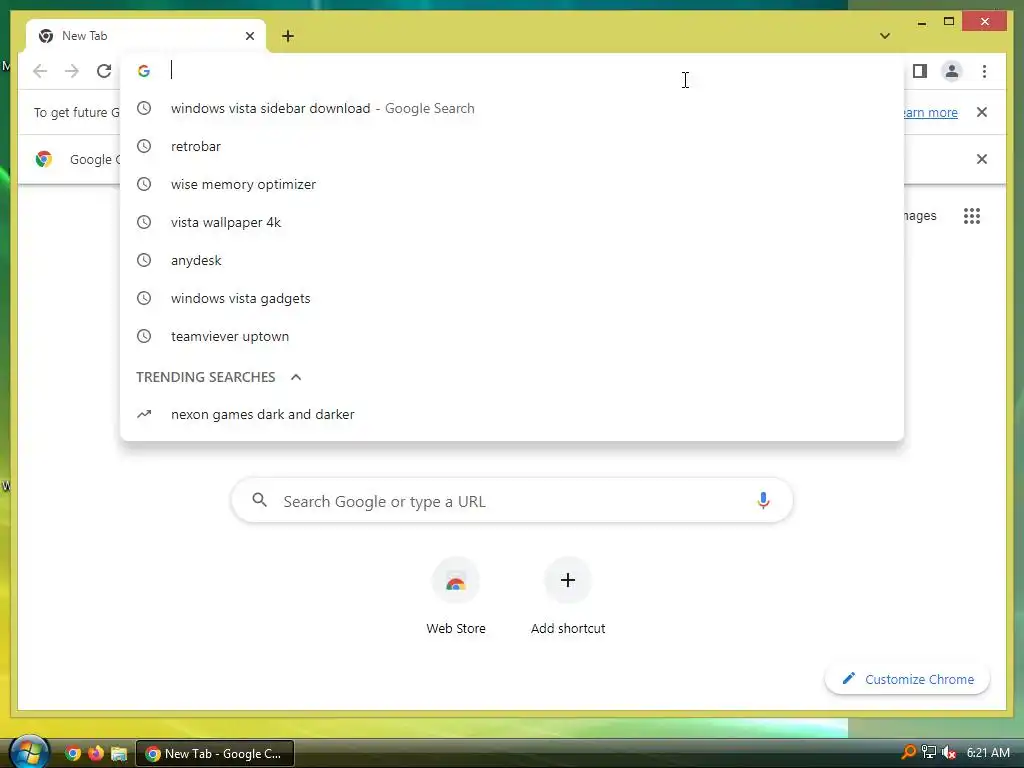Start voice search with the microphone
This screenshot has height=768, width=1024.
(x=763, y=501)
